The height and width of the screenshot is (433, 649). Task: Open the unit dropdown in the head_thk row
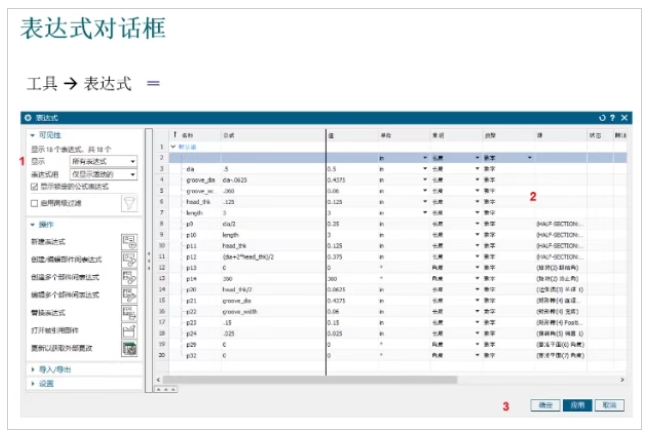tap(425, 202)
